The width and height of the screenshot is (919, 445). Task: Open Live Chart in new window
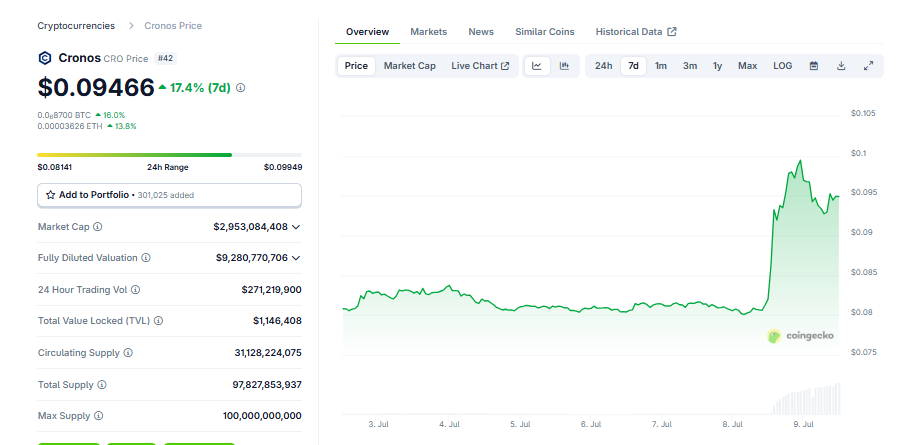click(x=480, y=66)
